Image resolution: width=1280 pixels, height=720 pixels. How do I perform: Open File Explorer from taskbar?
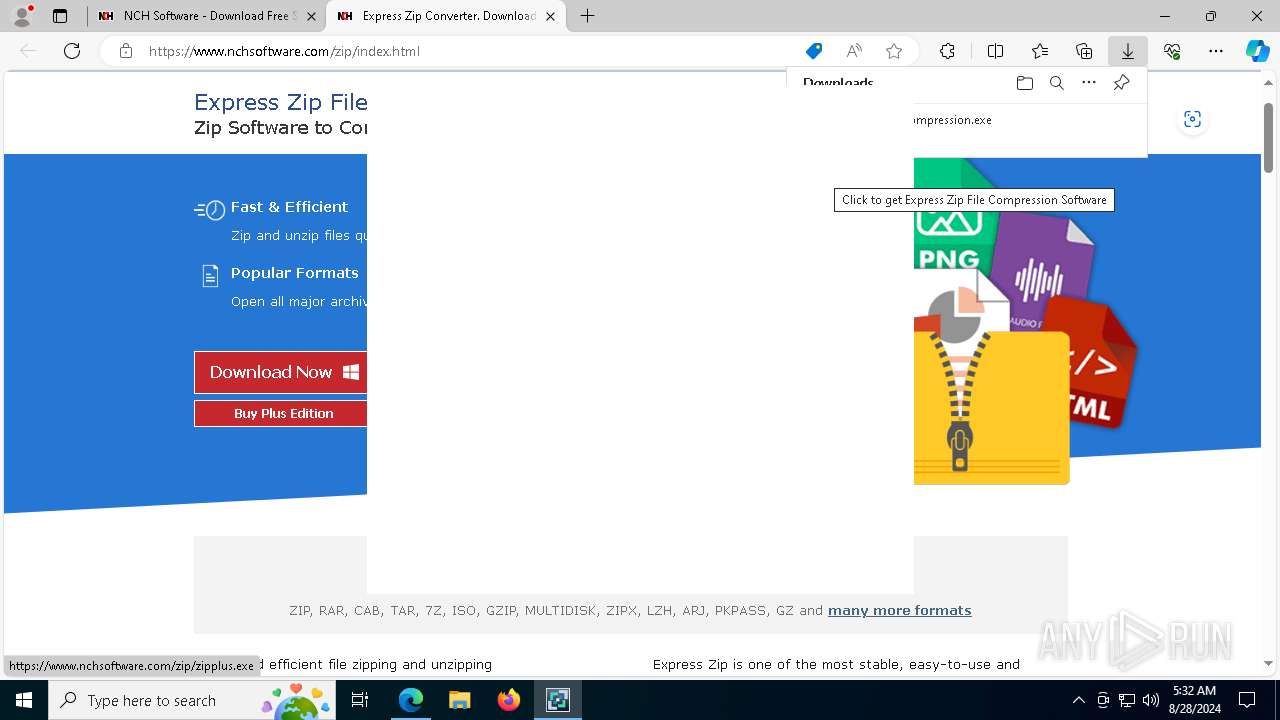click(459, 700)
